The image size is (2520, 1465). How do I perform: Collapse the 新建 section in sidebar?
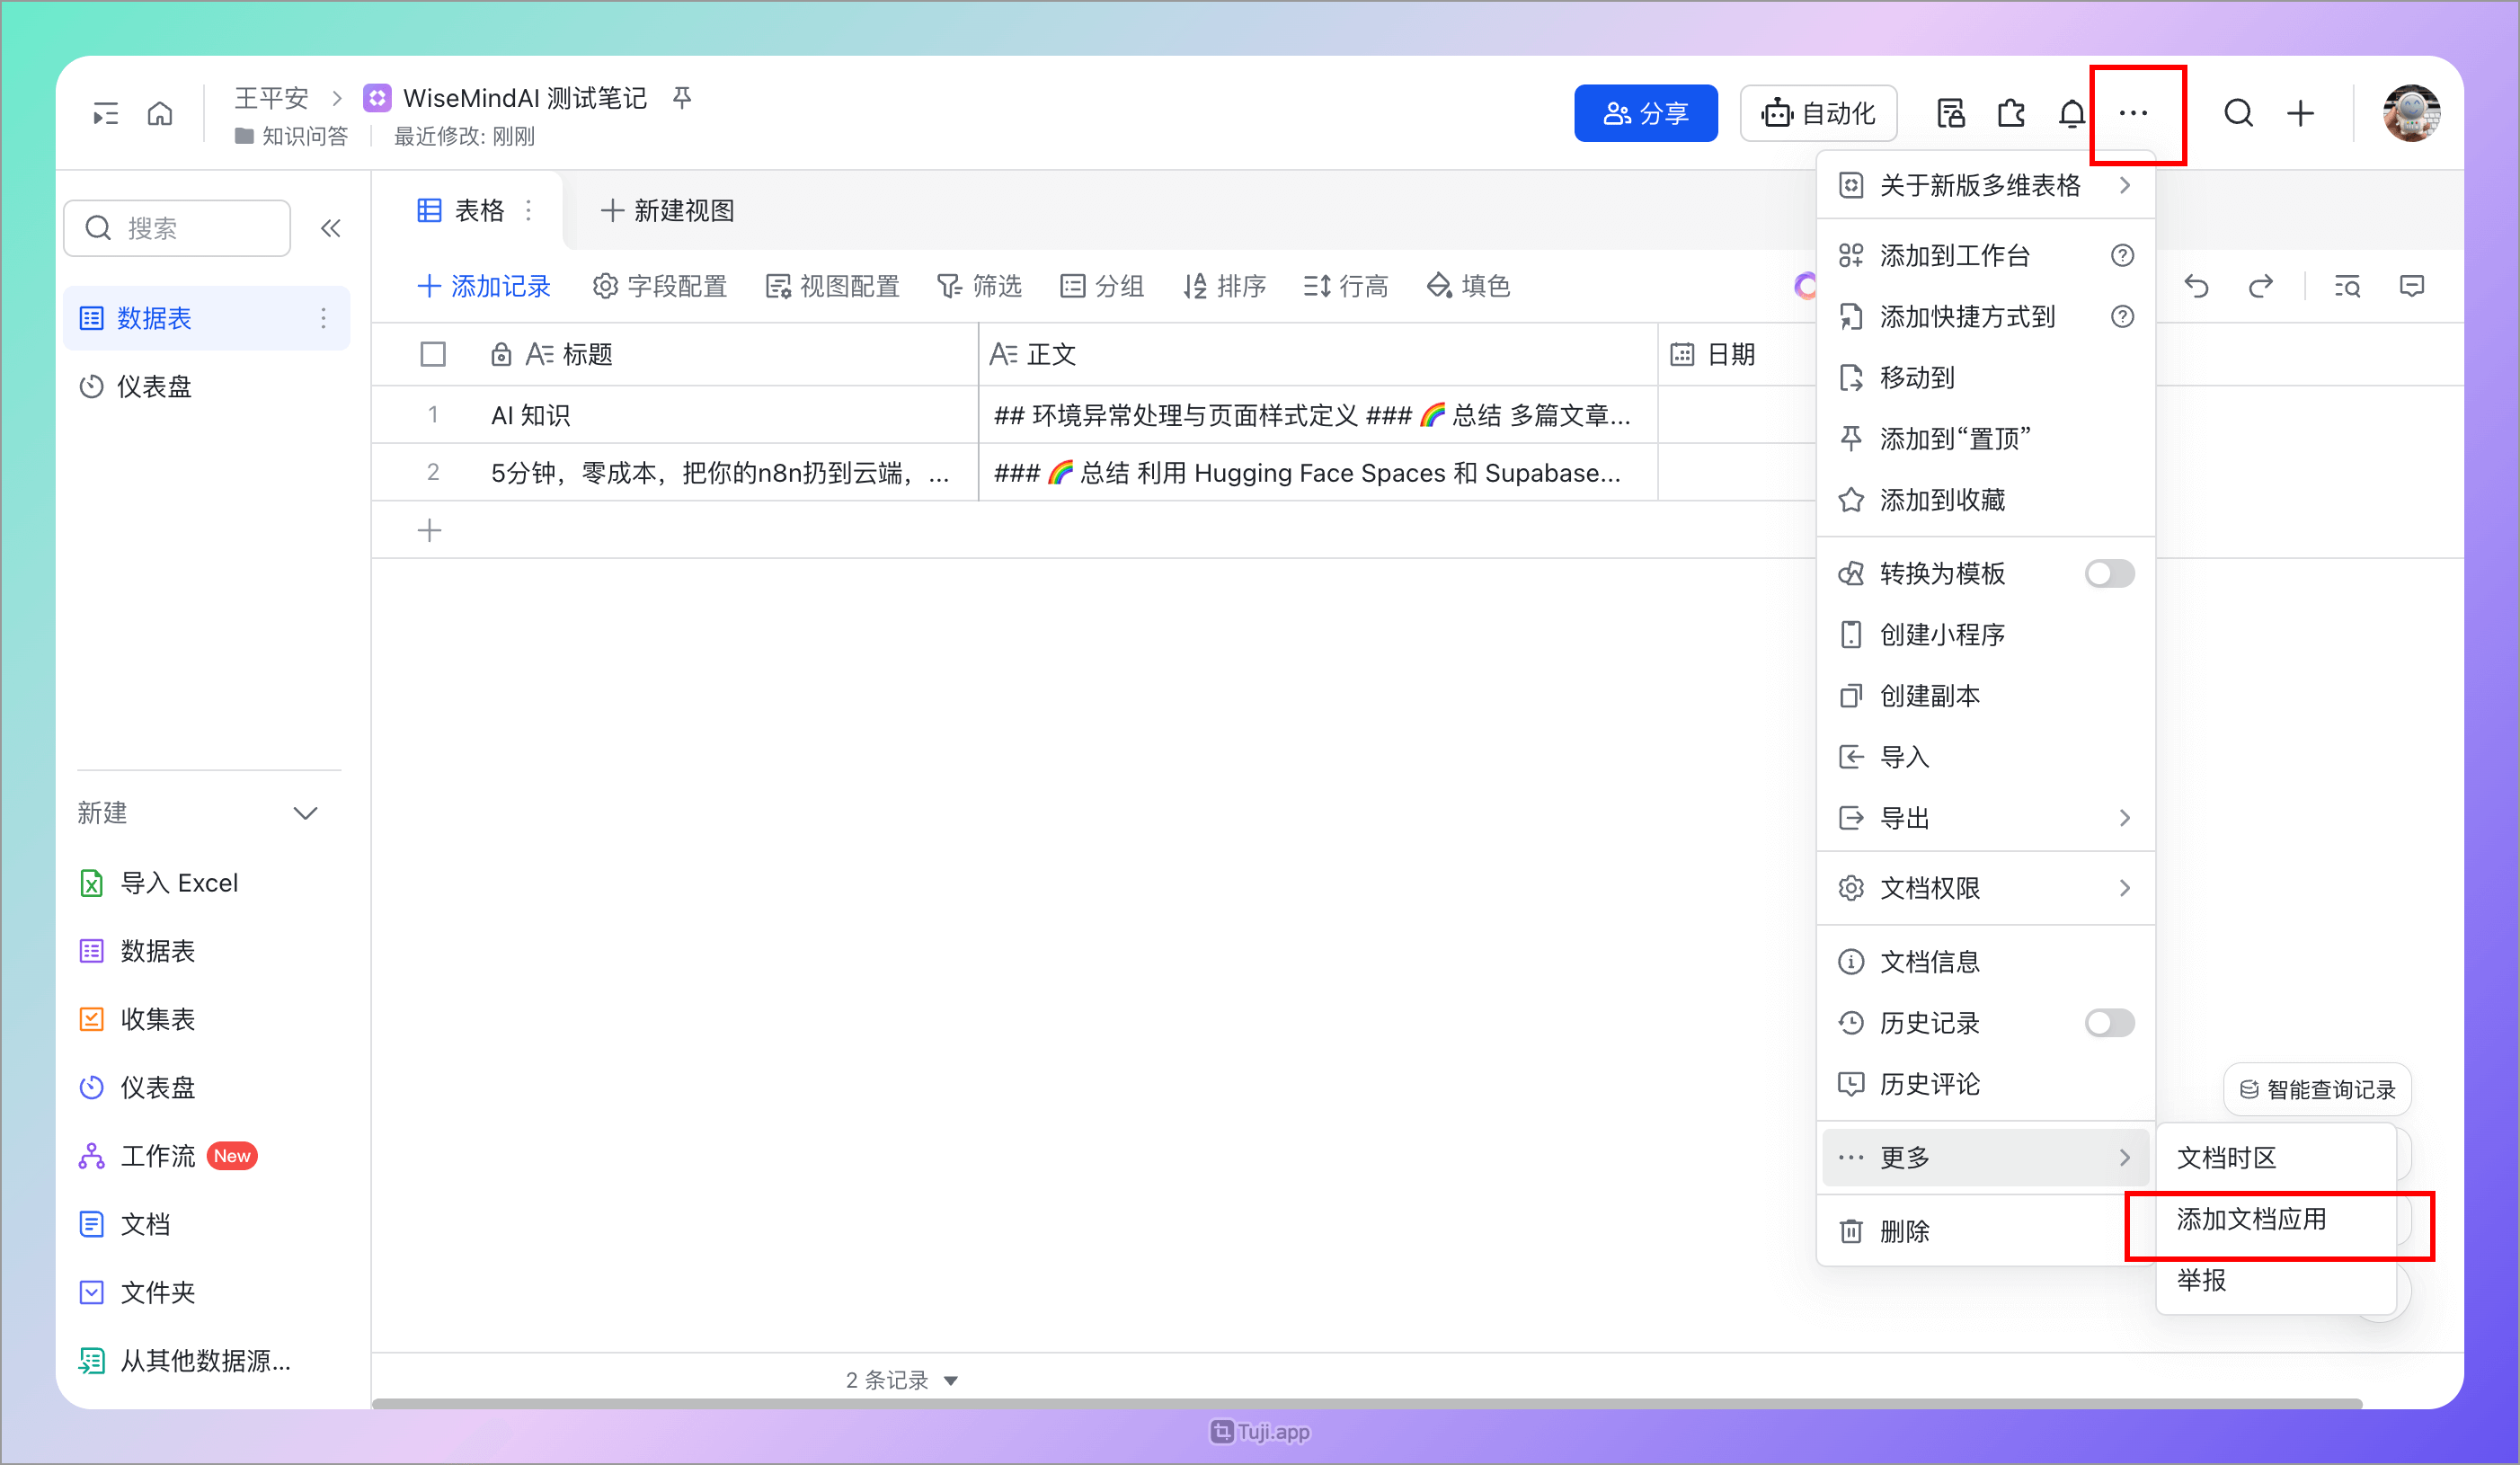click(x=306, y=813)
